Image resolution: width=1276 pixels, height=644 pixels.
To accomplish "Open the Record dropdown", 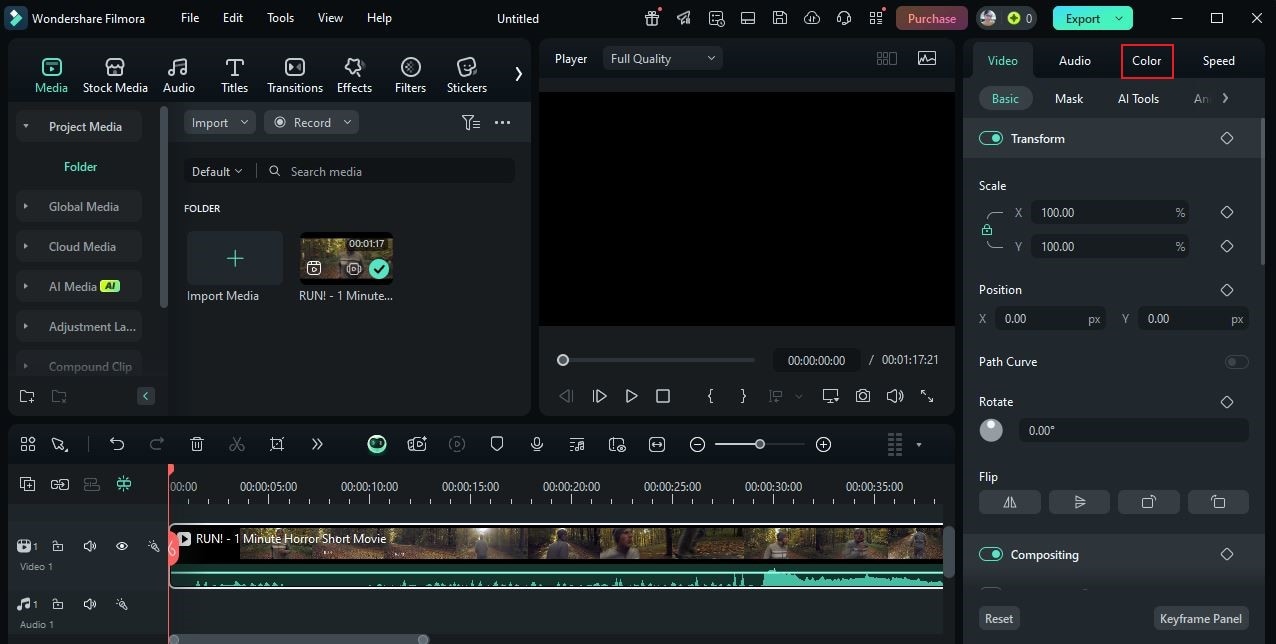I will (312, 122).
